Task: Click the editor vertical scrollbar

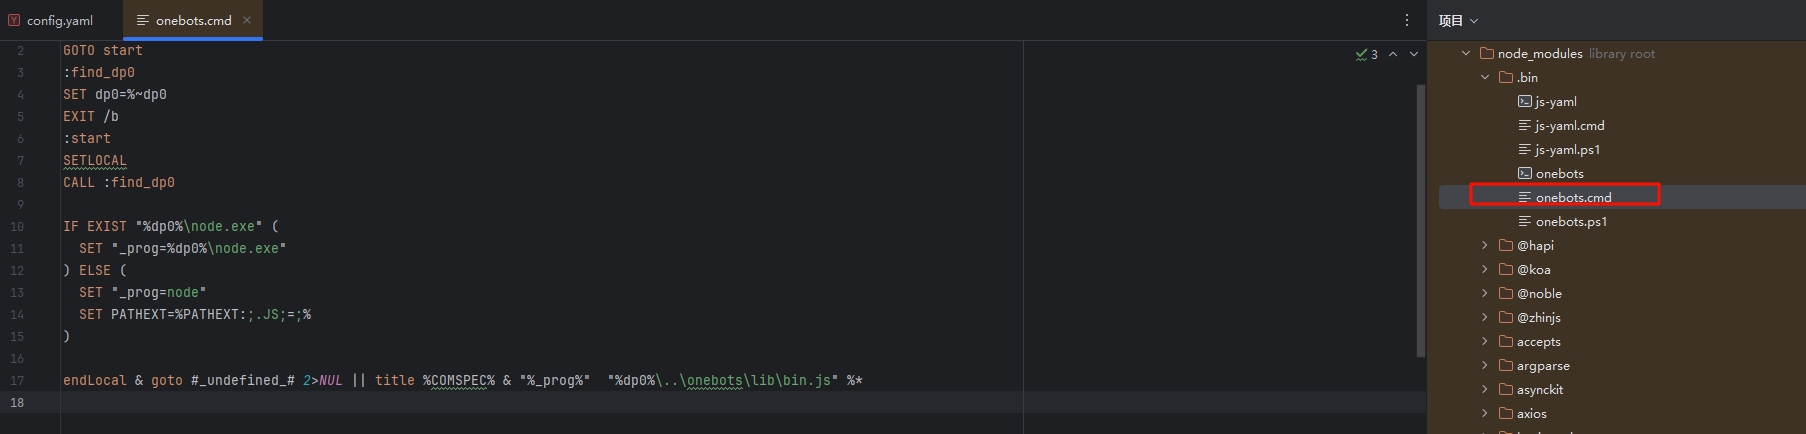Action: coord(1421,220)
